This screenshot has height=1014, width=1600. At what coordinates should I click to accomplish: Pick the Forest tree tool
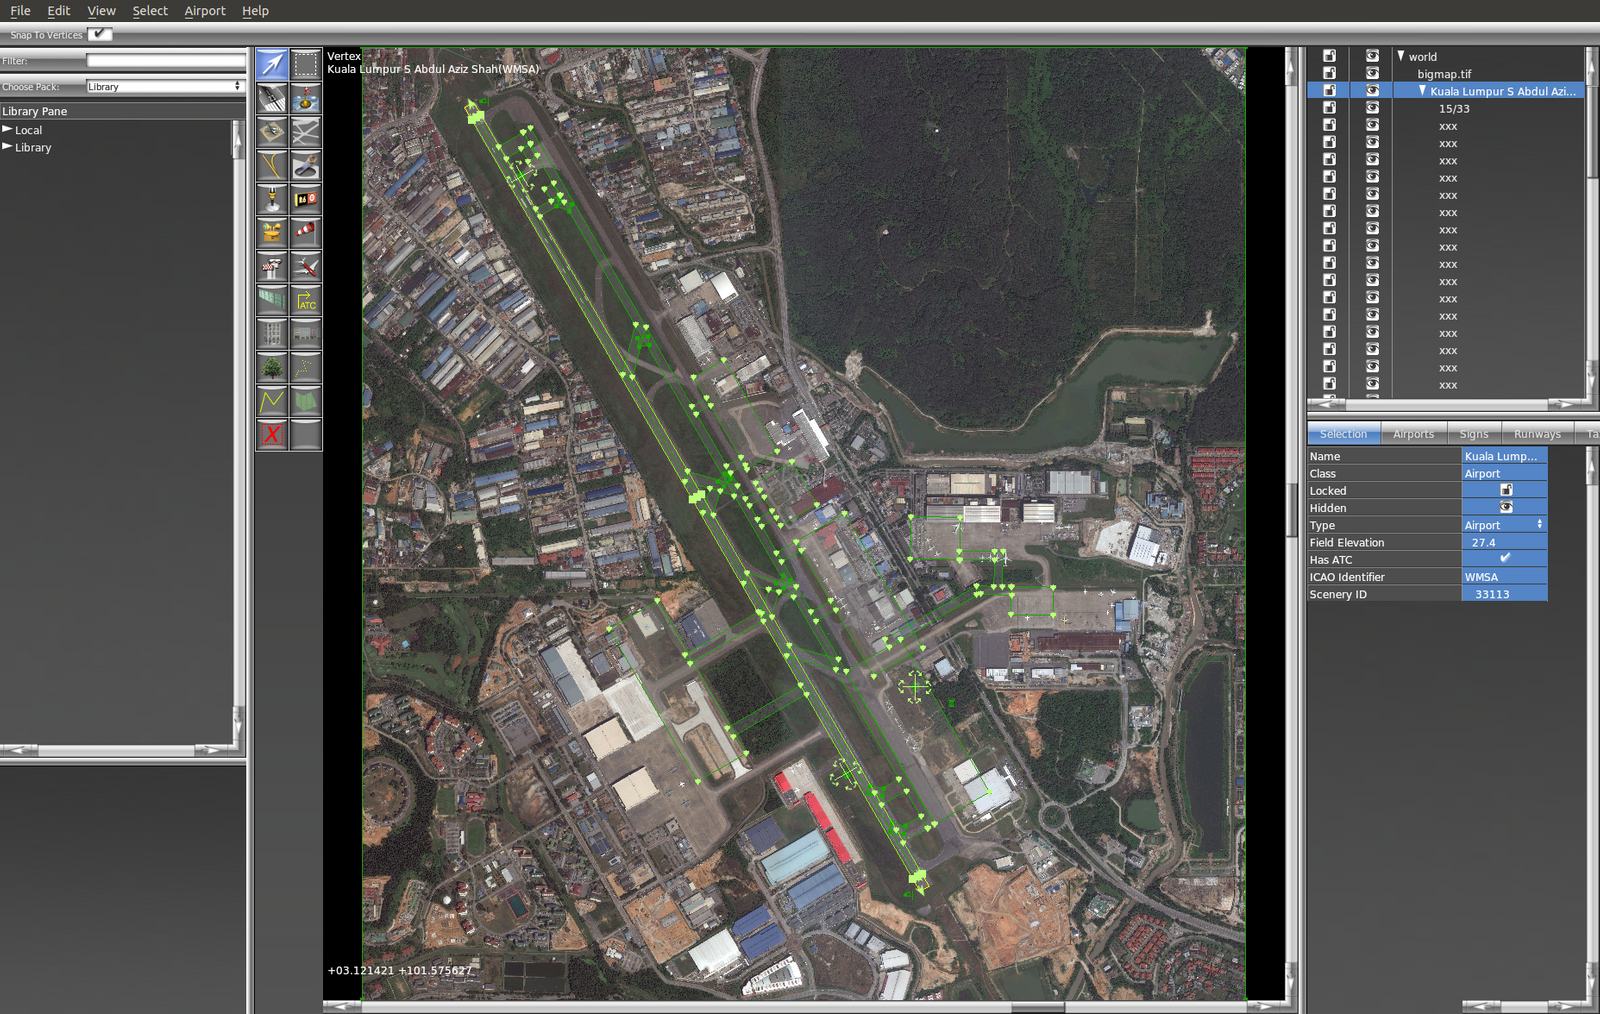pyautogui.click(x=272, y=368)
